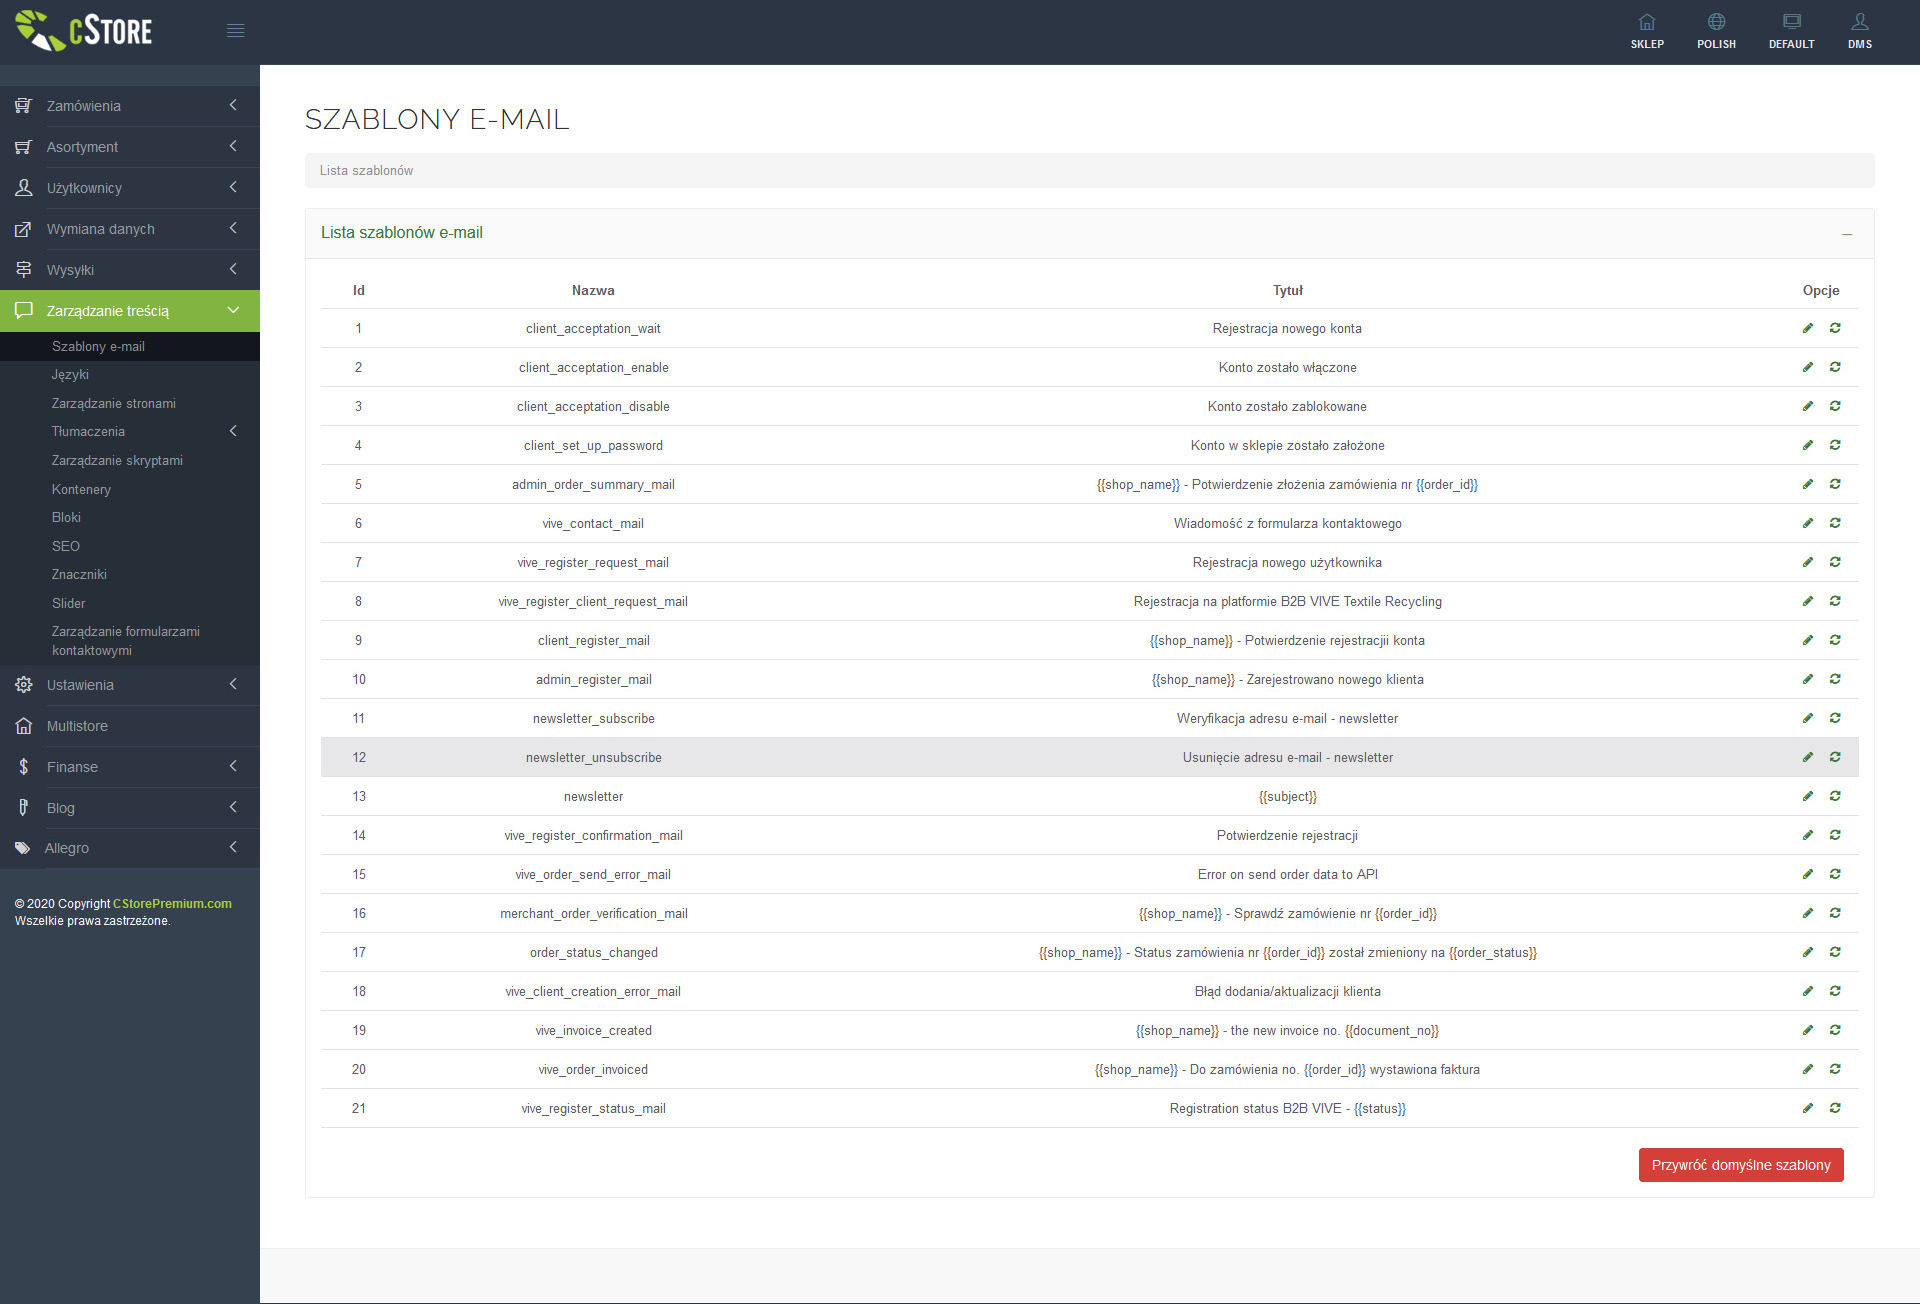The image size is (1920, 1304).
Task: Open the SEO submenu item
Action: tap(130, 546)
